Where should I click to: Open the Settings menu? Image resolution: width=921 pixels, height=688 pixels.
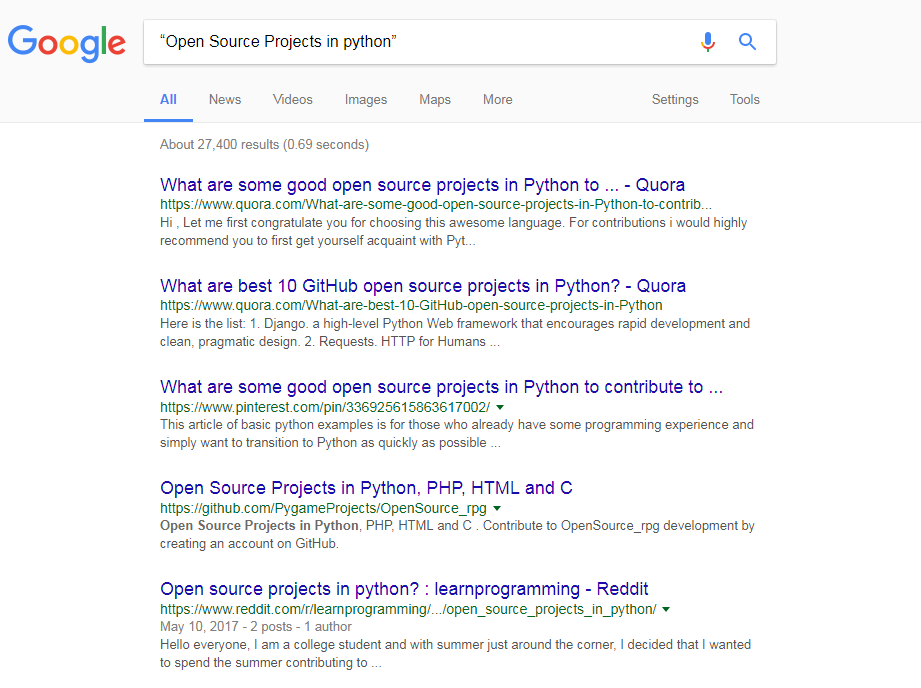point(675,100)
